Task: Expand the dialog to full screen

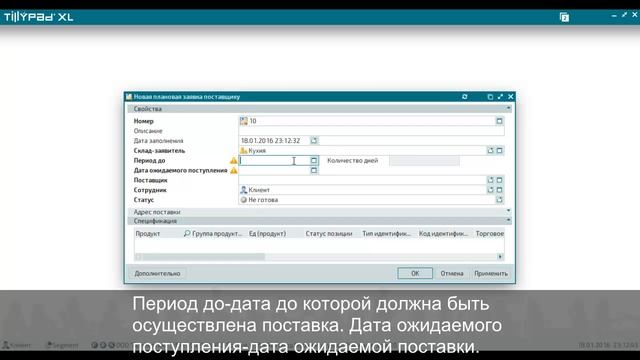Action: coord(500,97)
